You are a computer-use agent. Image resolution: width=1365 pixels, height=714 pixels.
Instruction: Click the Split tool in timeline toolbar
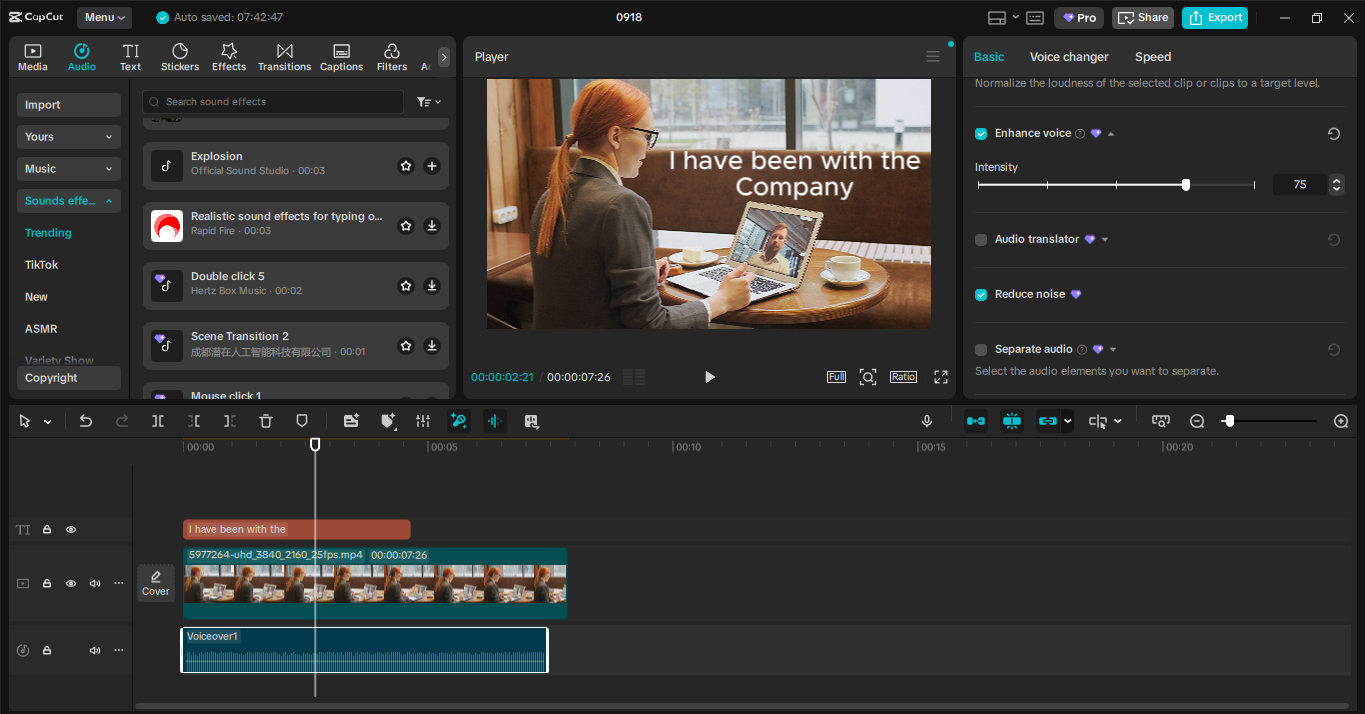(158, 421)
